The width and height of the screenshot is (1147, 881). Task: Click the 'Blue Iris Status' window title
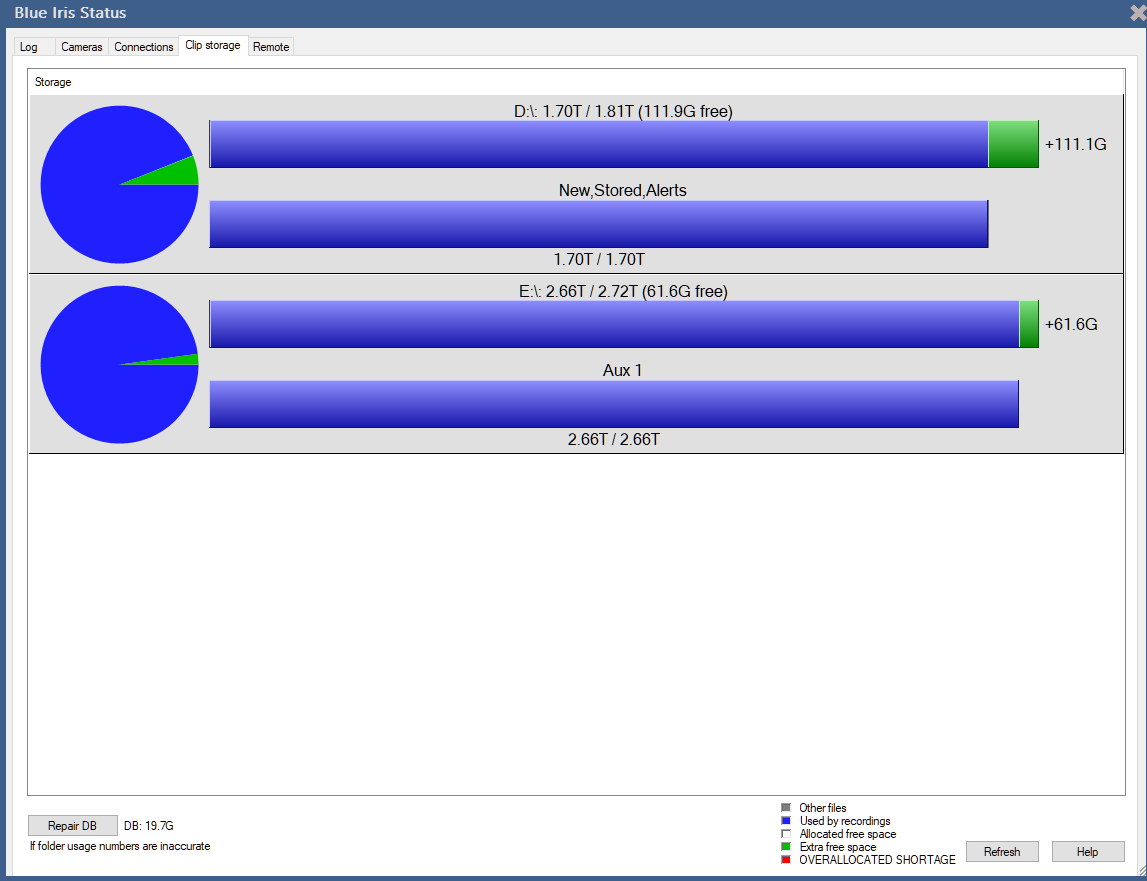pos(70,13)
